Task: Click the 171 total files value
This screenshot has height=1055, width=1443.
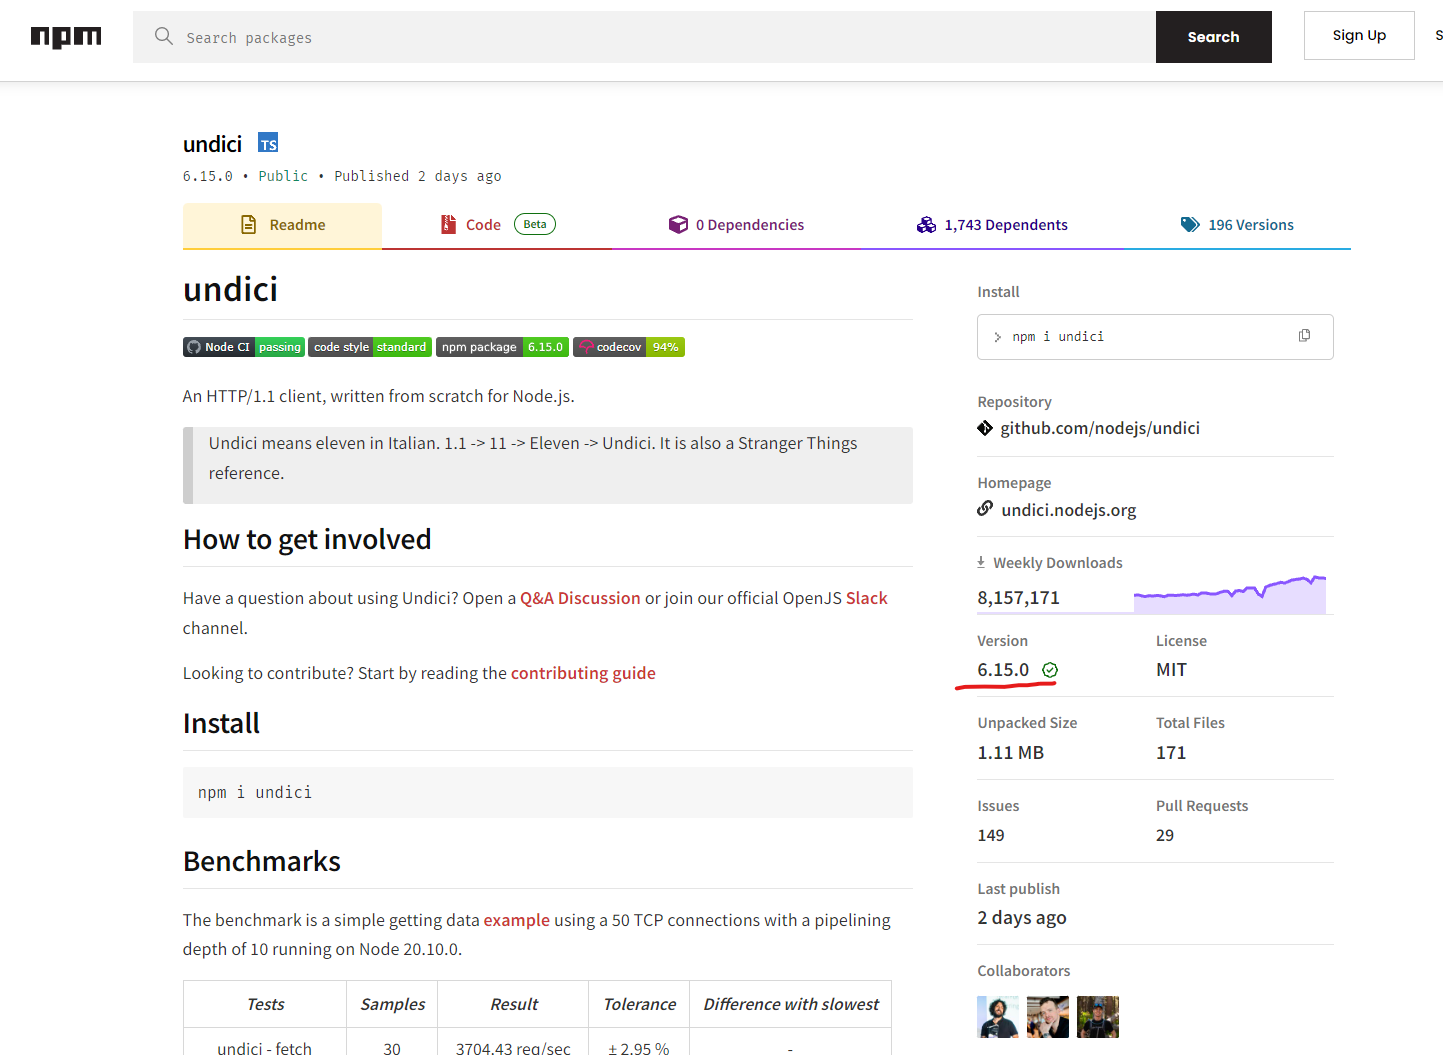Action: coord(1171,753)
